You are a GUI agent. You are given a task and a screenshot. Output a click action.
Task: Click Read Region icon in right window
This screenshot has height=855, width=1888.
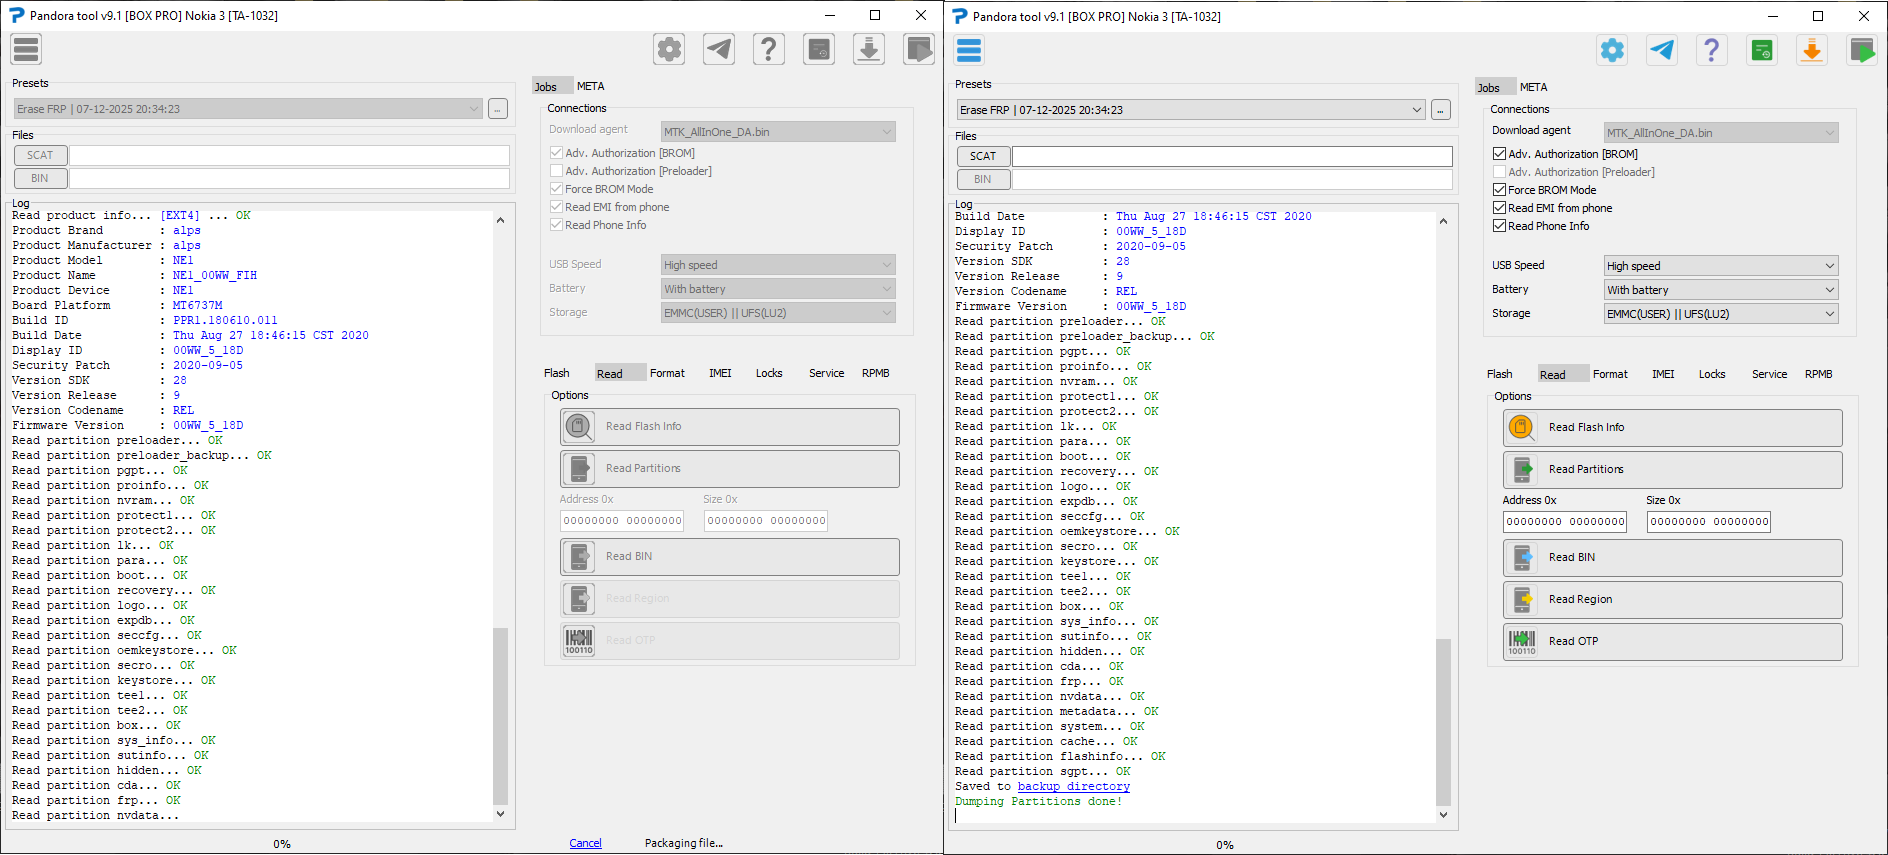point(1521,600)
